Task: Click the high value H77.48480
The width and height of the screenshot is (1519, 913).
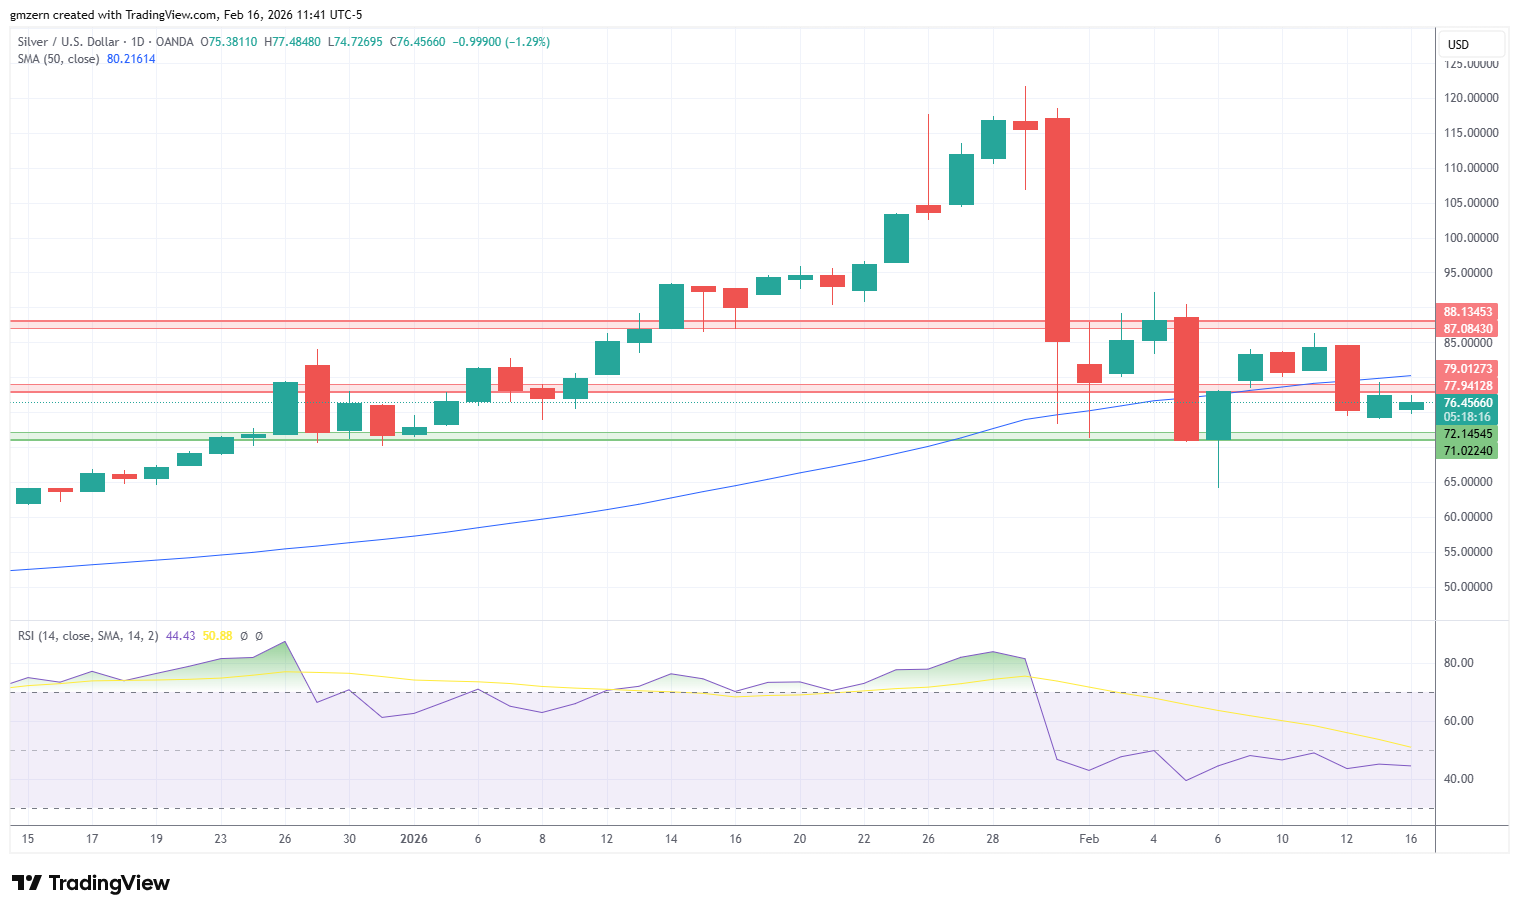Action: pyautogui.click(x=292, y=42)
